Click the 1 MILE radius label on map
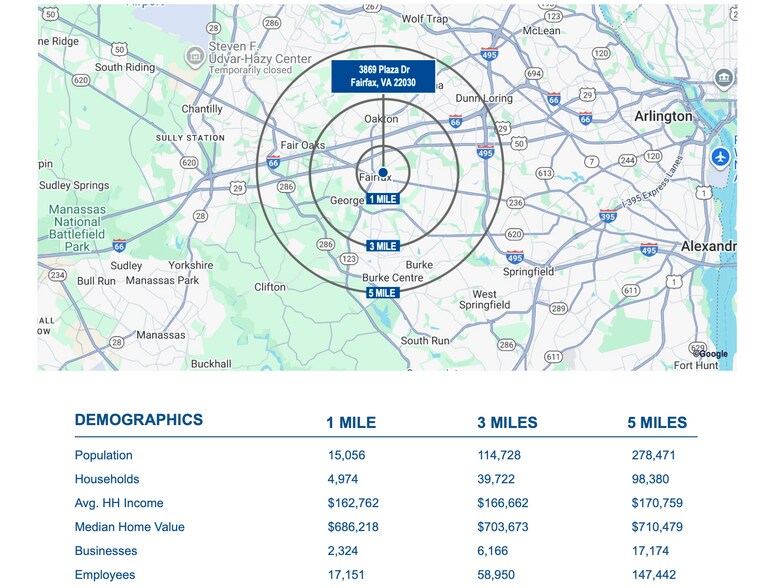The height and width of the screenshot is (588, 769). pyautogui.click(x=383, y=199)
